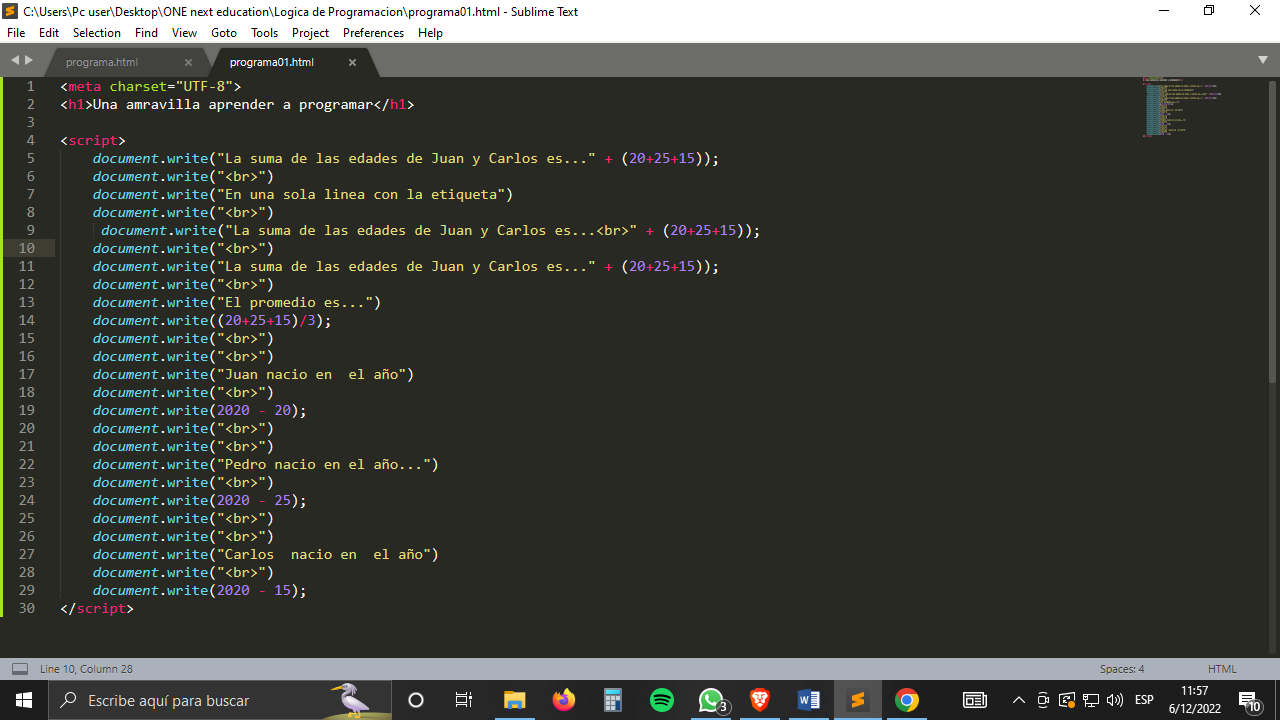Open the View menu
The width and height of the screenshot is (1280, 720).
[184, 33]
